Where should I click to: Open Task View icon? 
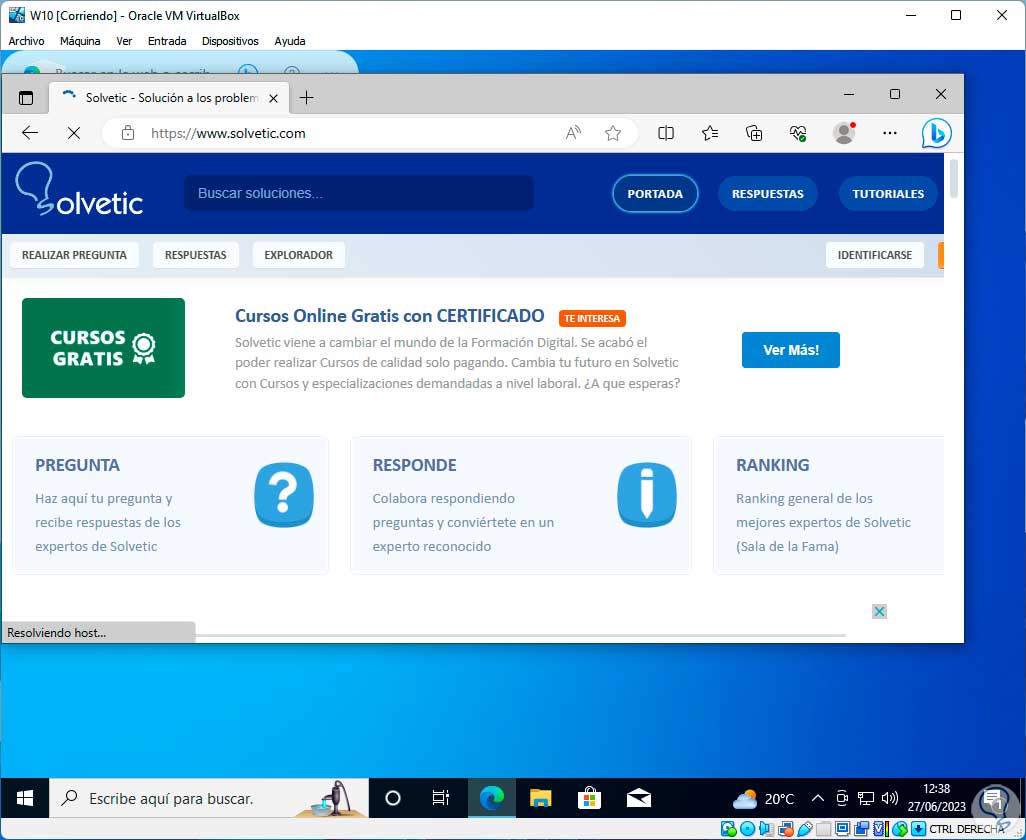tap(441, 798)
